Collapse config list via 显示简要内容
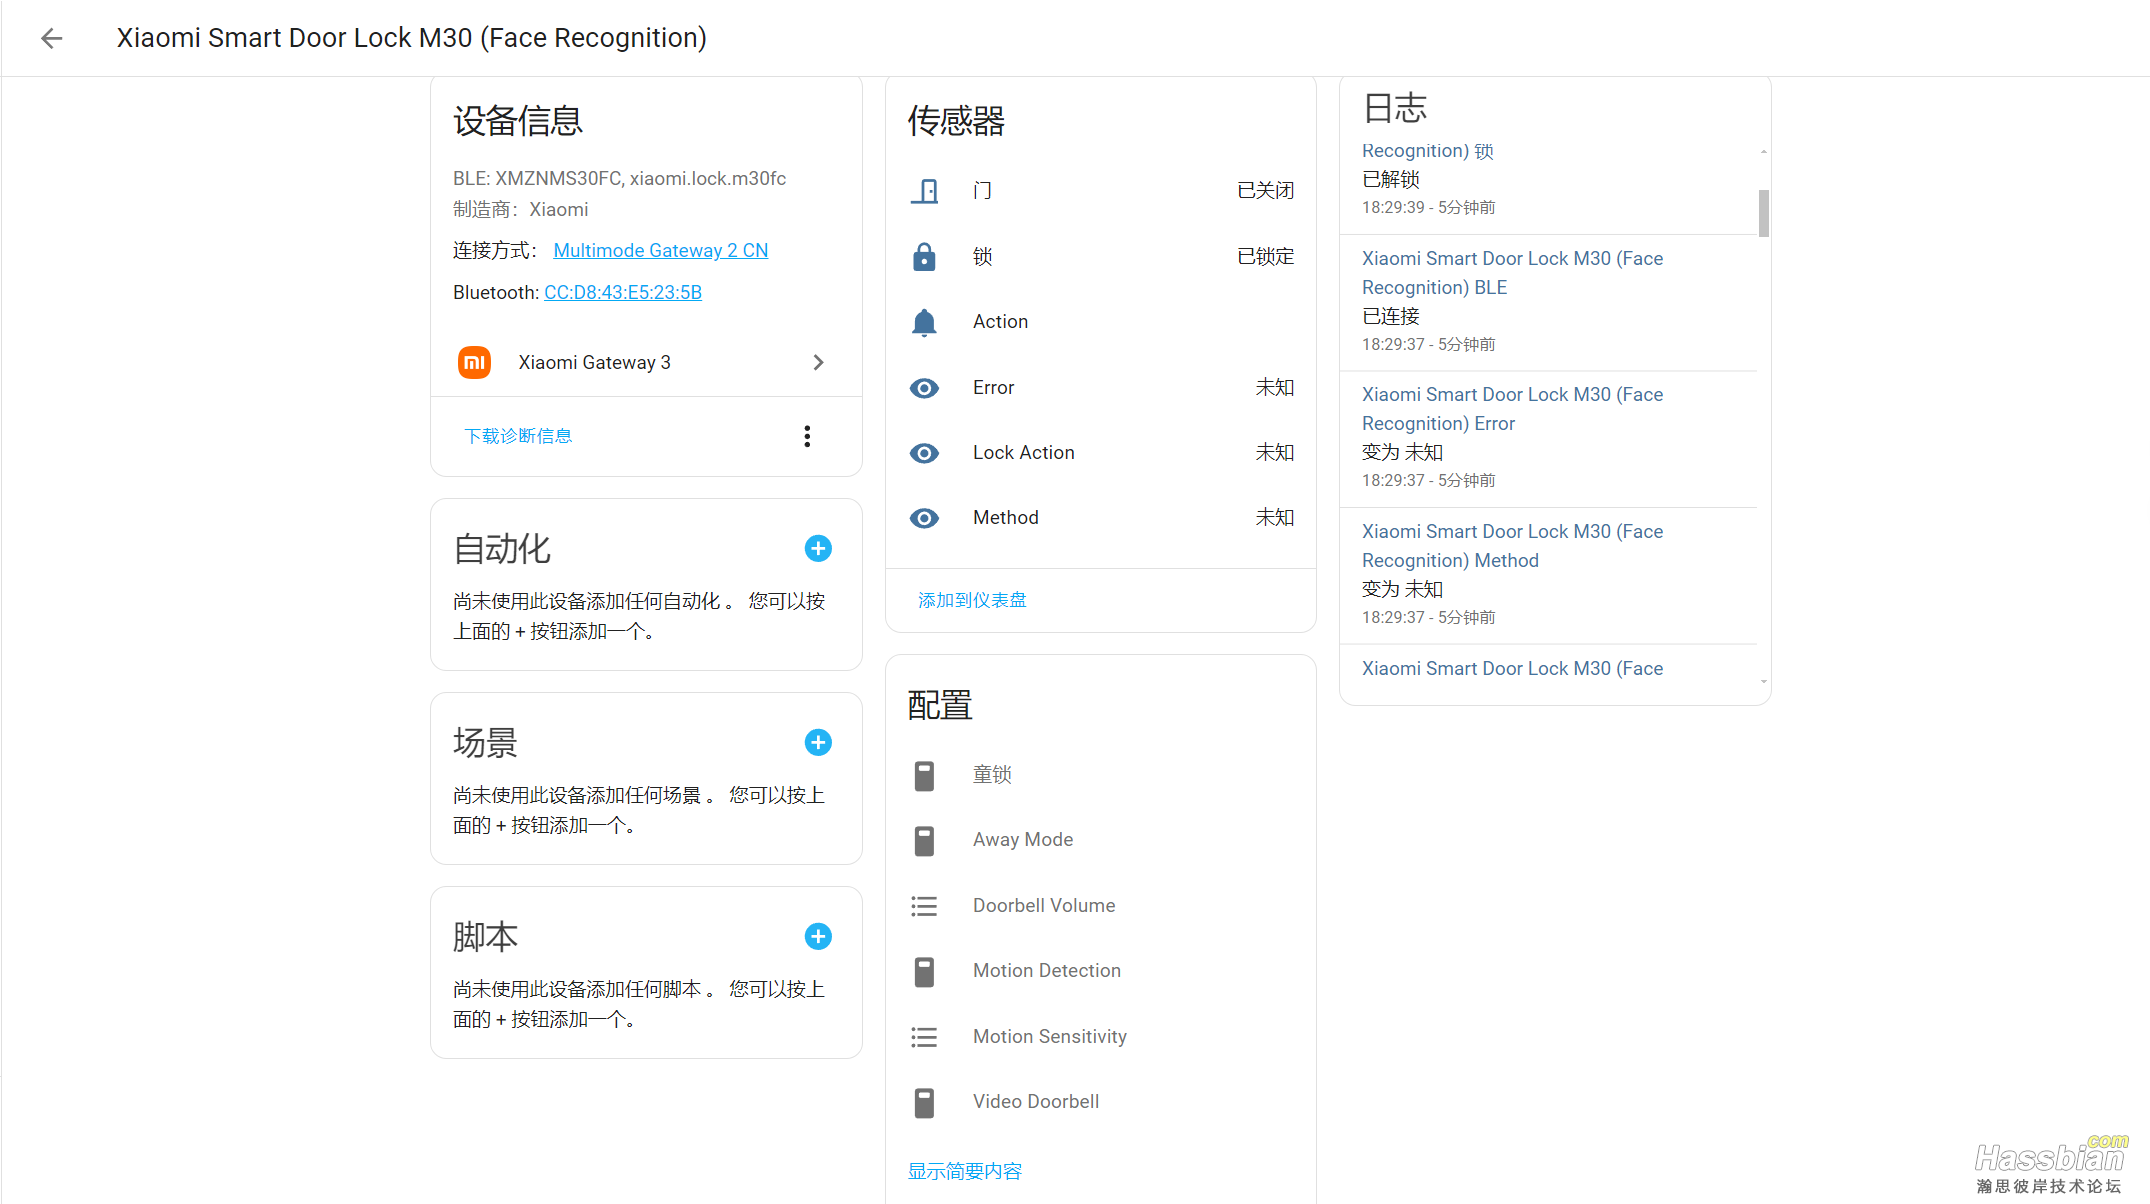The width and height of the screenshot is (2150, 1204). pyautogui.click(x=965, y=1171)
